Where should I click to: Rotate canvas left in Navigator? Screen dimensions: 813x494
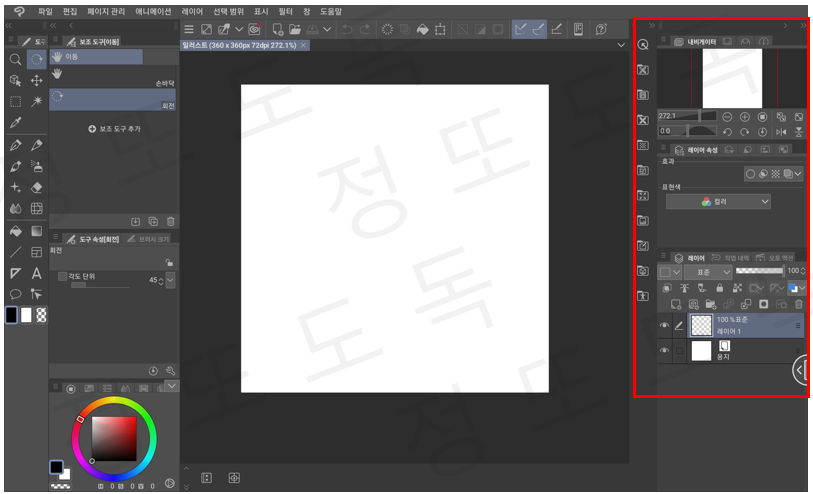727,132
